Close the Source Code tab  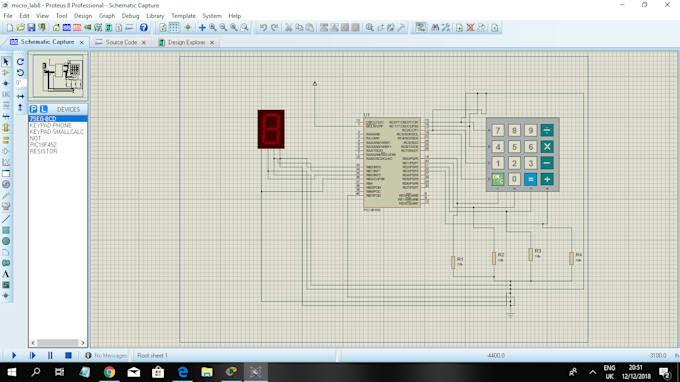(x=144, y=42)
